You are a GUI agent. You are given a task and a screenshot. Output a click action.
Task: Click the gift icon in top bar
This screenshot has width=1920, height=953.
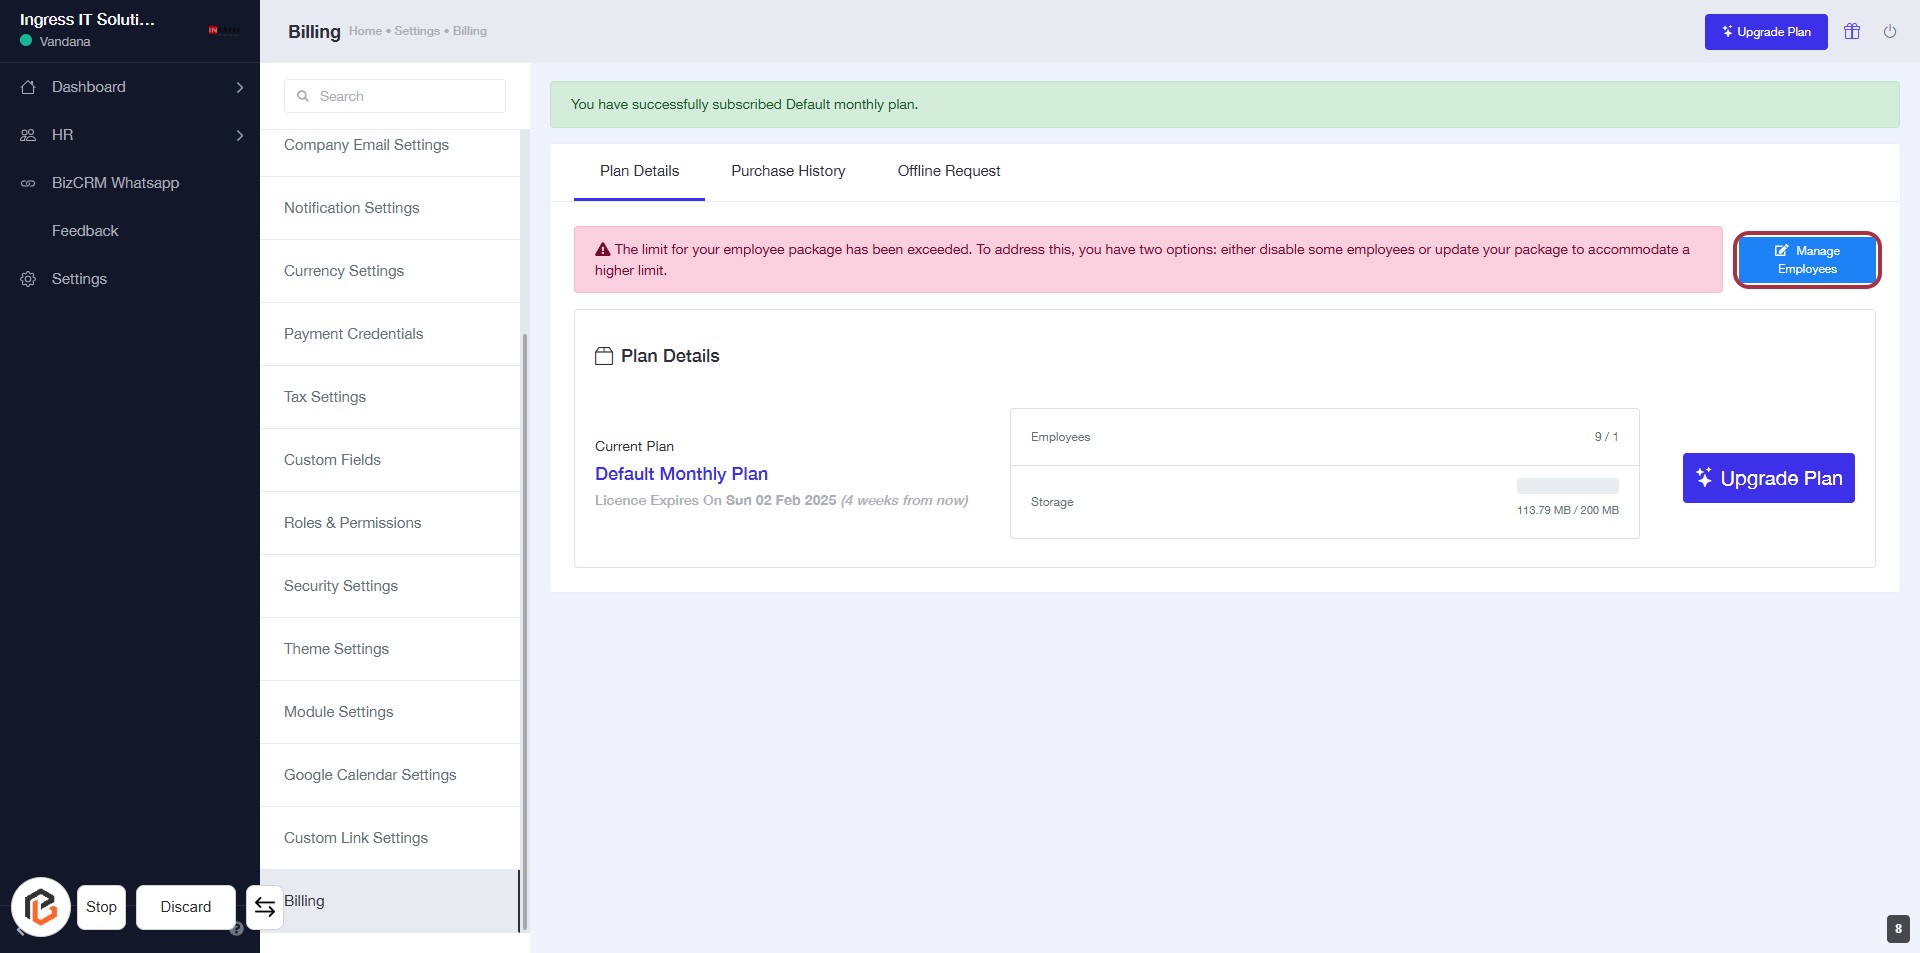[x=1852, y=32]
